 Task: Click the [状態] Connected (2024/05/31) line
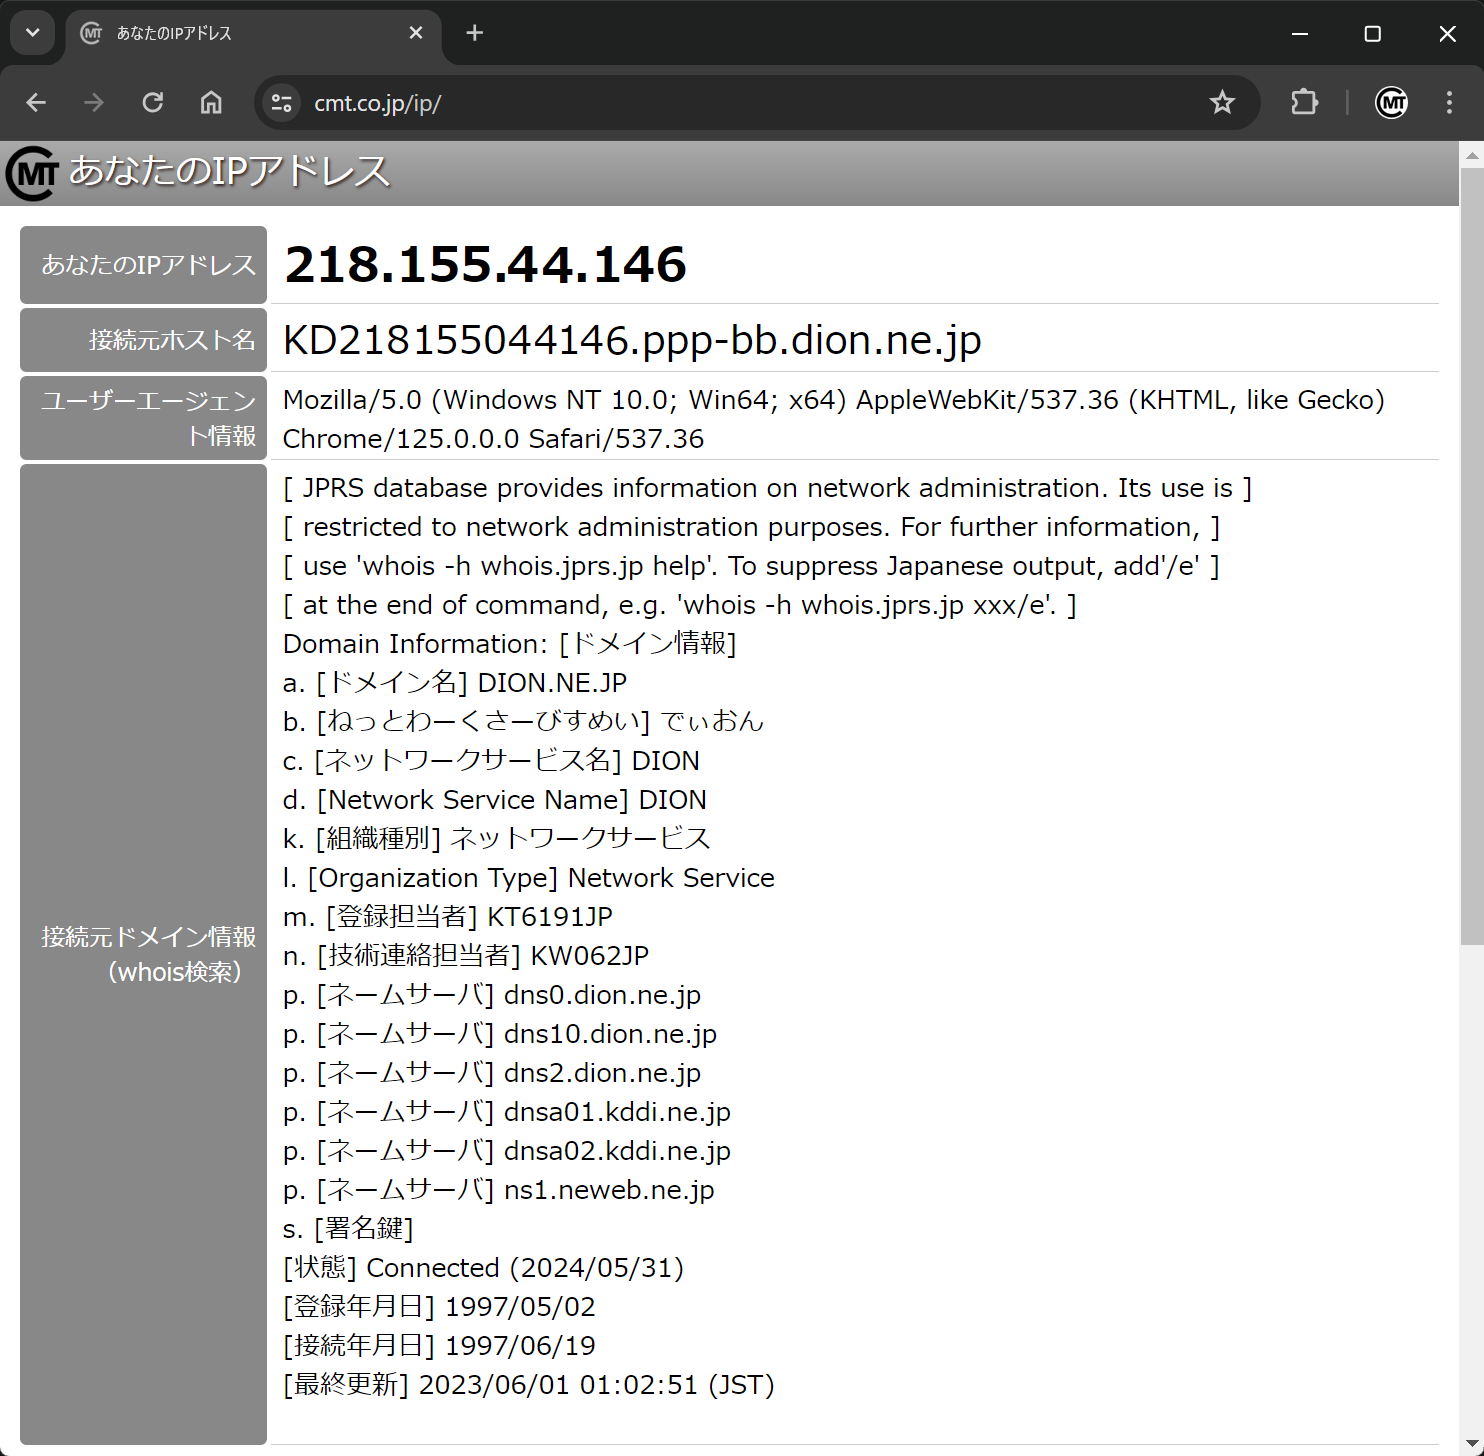coord(484,1268)
